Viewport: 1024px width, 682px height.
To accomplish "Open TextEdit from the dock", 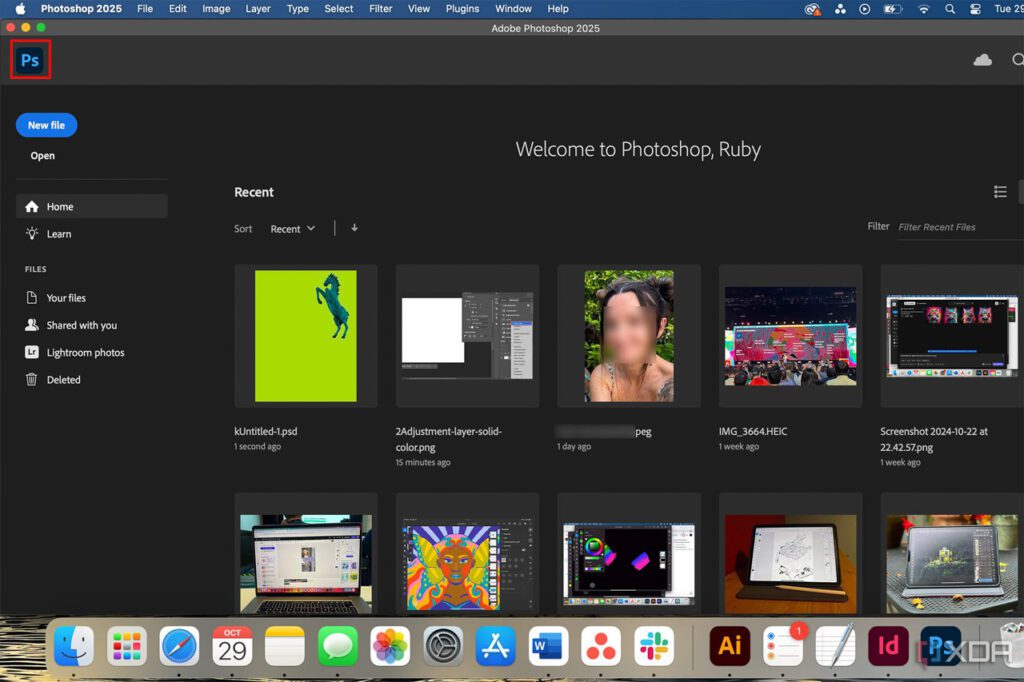I will click(x=835, y=646).
